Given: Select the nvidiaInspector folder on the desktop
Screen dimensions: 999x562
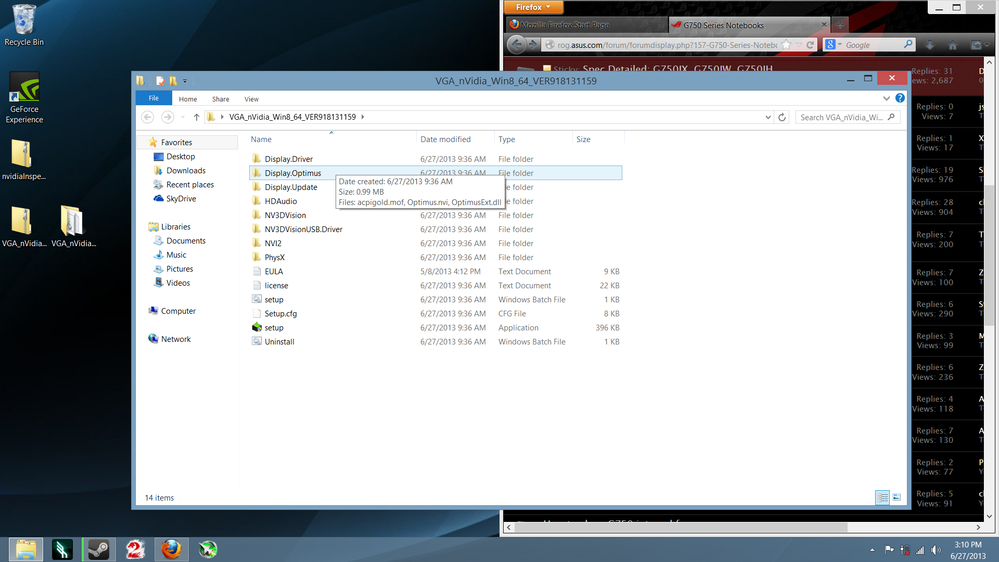Looking at the screenshot, I should coord(24,161).
